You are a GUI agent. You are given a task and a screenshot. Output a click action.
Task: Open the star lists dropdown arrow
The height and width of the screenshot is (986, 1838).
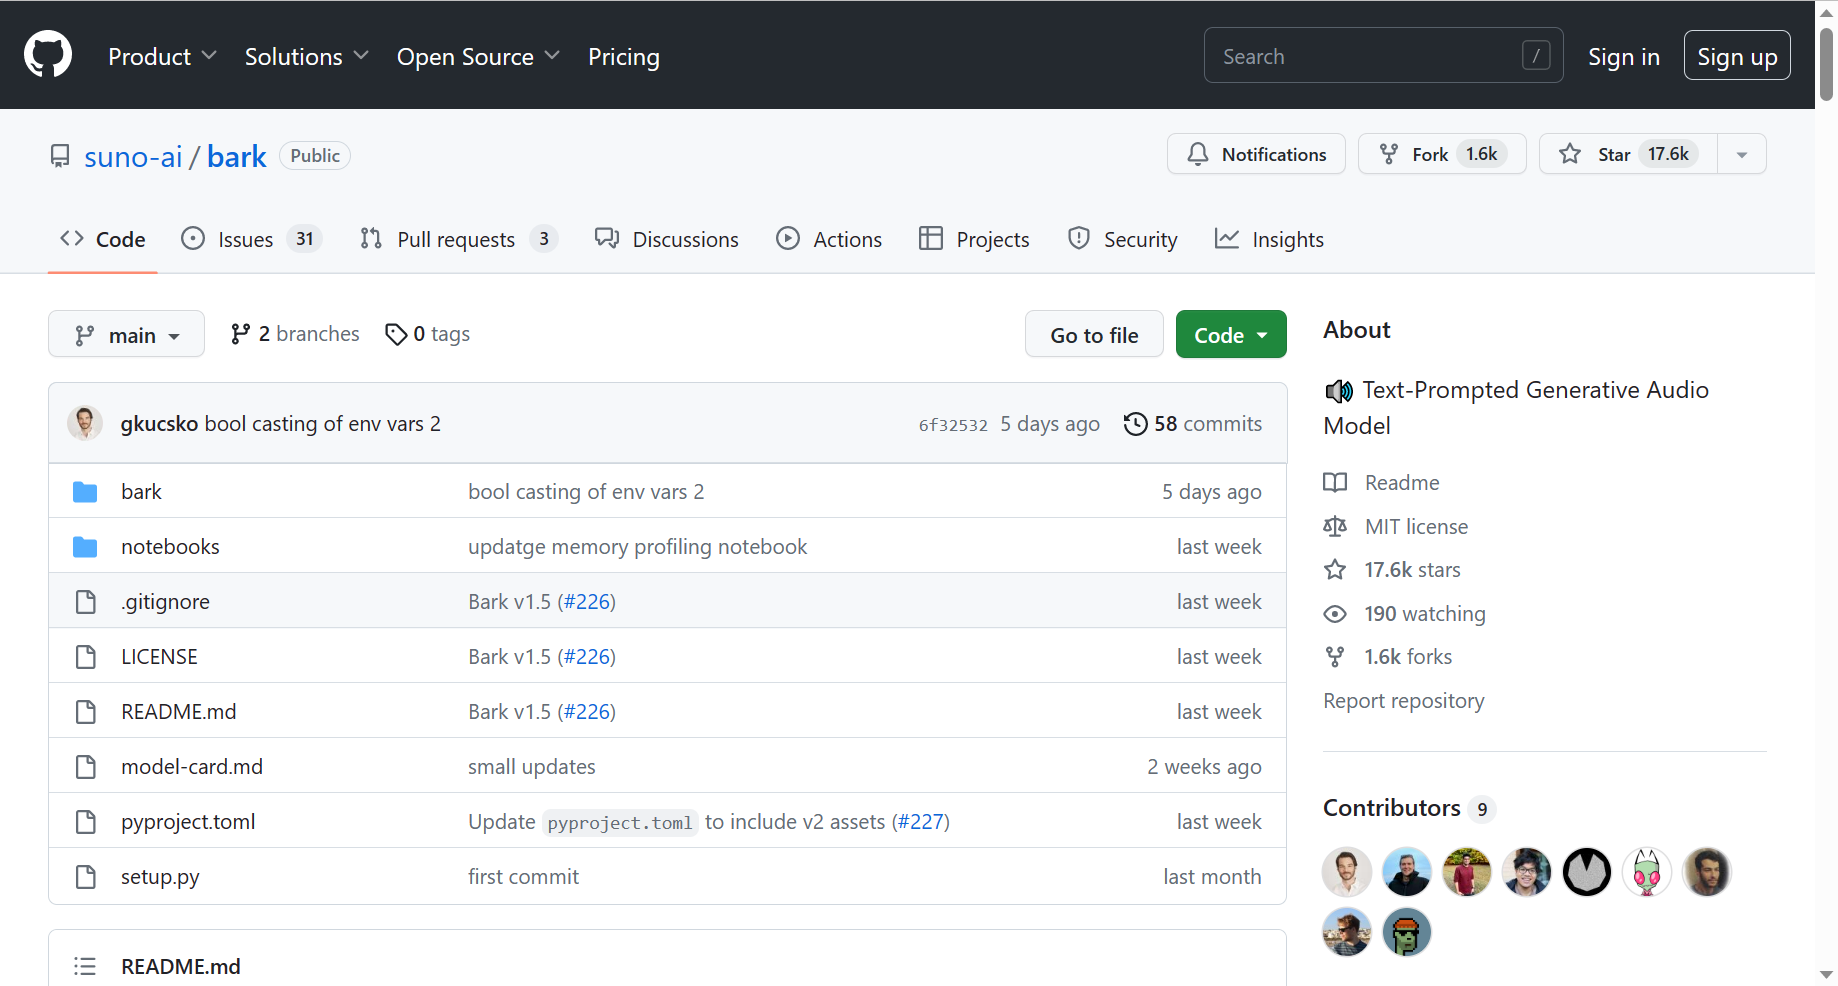1742,154
